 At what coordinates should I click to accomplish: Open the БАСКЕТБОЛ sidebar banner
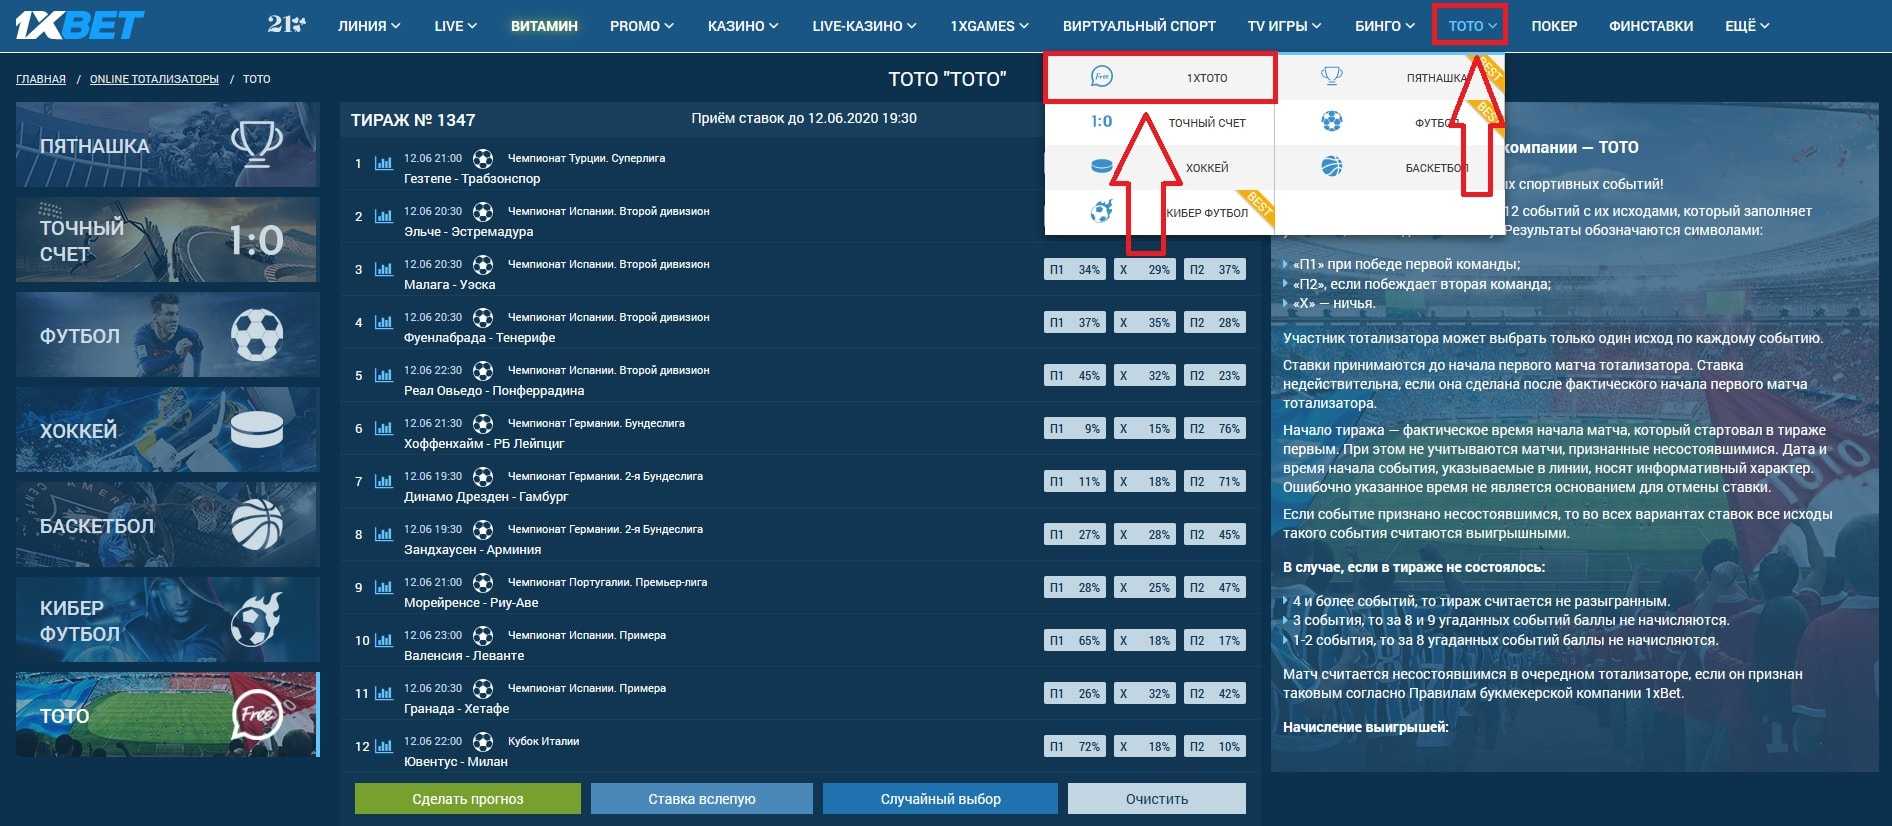pyautogui.click(x=168, y=525)
